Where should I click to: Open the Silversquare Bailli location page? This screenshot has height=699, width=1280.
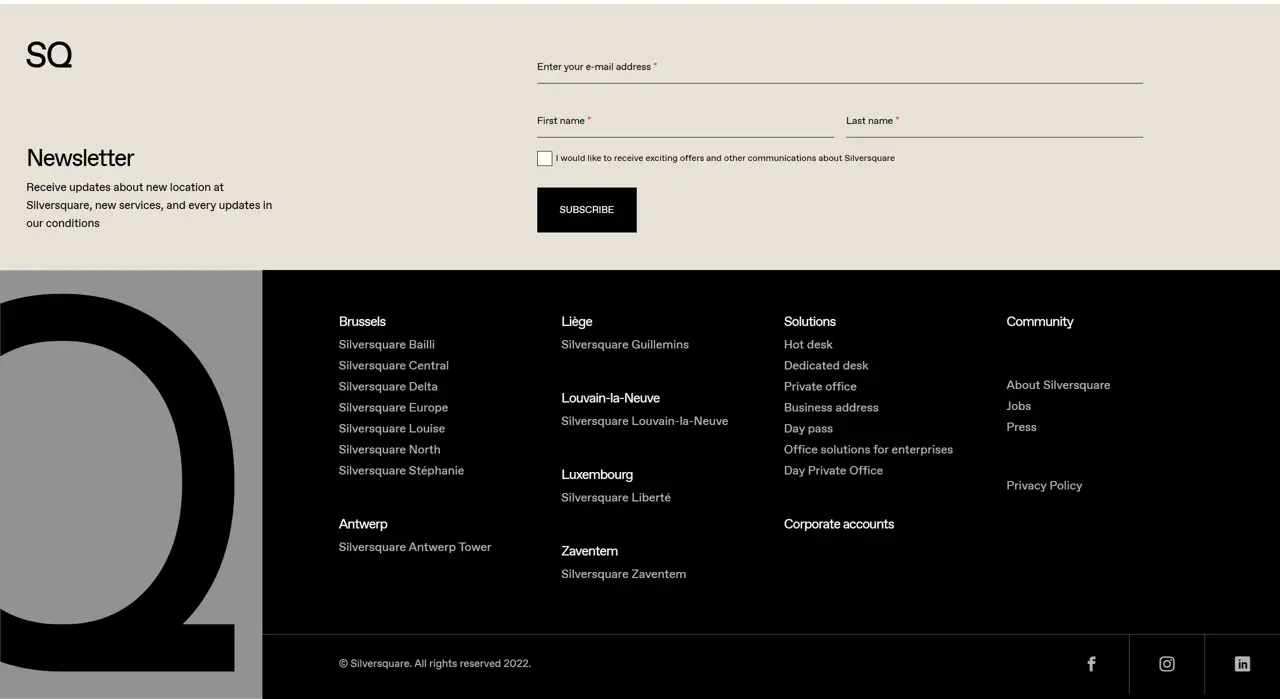[x=386, y=344]
